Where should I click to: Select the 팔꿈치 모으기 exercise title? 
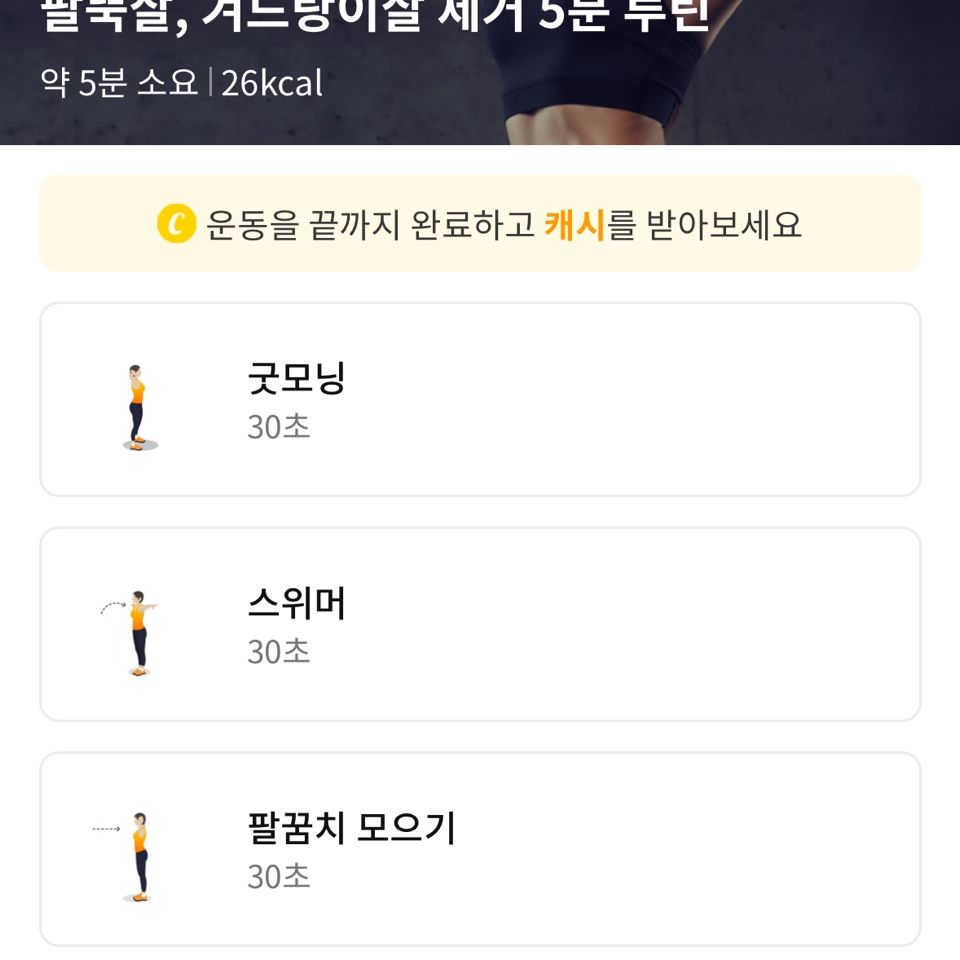tap(351, 829)
